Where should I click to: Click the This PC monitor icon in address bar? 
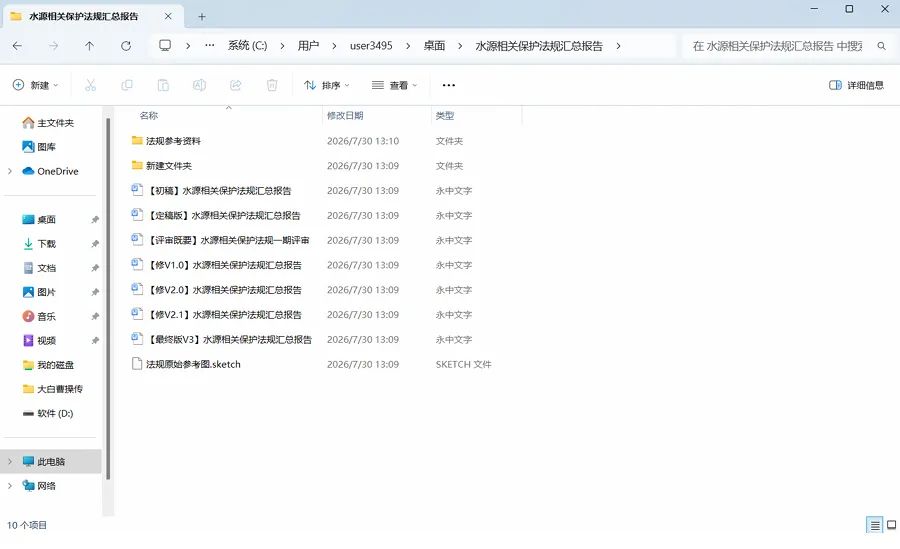coord(165,45)
